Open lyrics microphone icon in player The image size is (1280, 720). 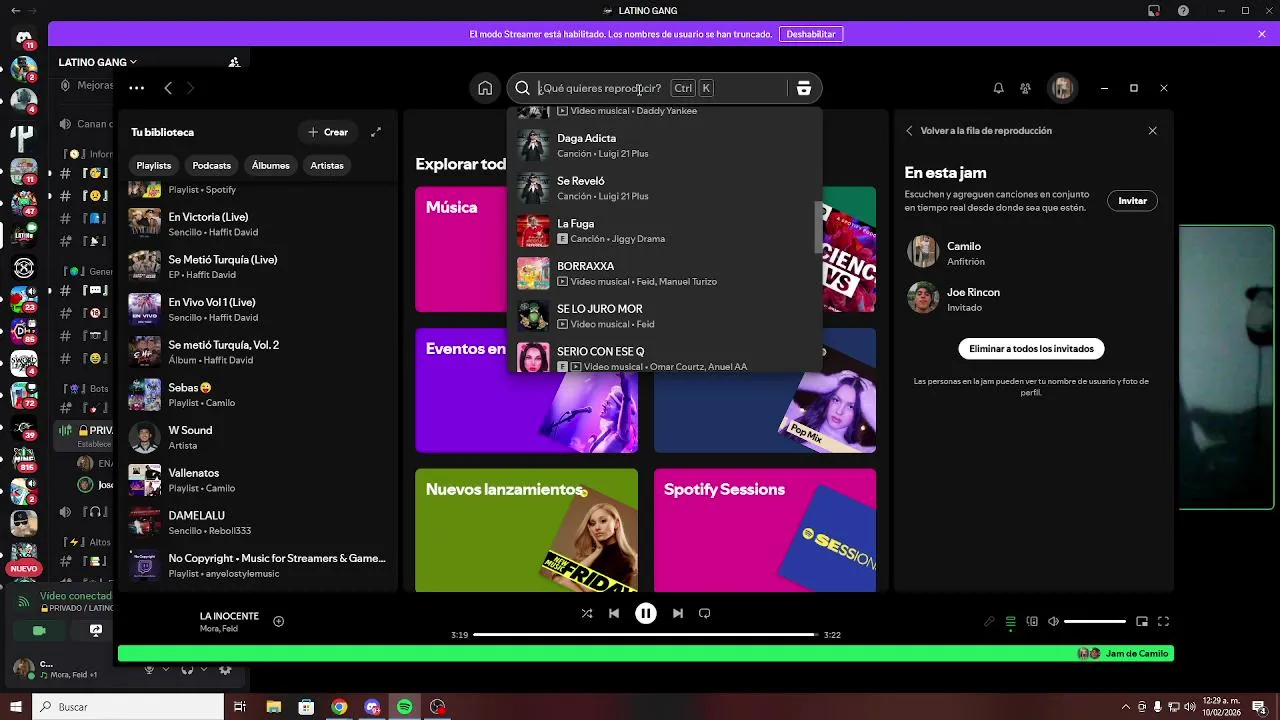(989, 621)
